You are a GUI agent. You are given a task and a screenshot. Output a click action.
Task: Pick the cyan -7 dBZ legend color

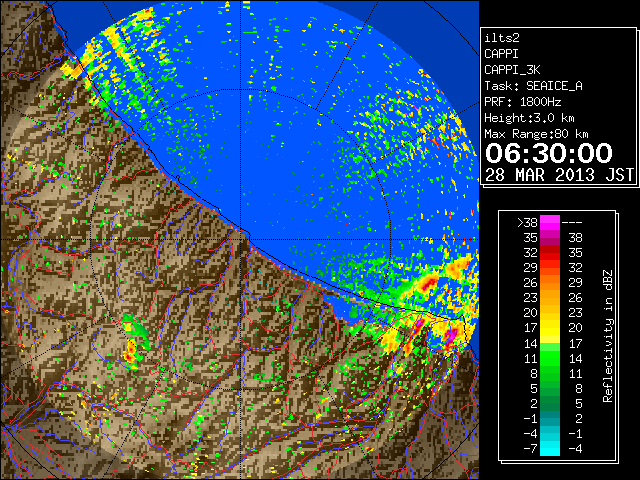(x=550, y=449)
